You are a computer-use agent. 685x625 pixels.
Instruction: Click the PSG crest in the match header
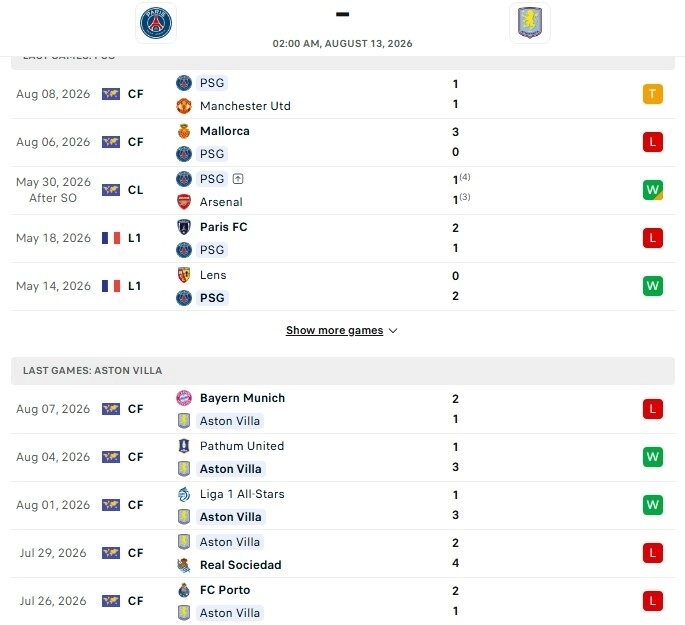[156, 23]
